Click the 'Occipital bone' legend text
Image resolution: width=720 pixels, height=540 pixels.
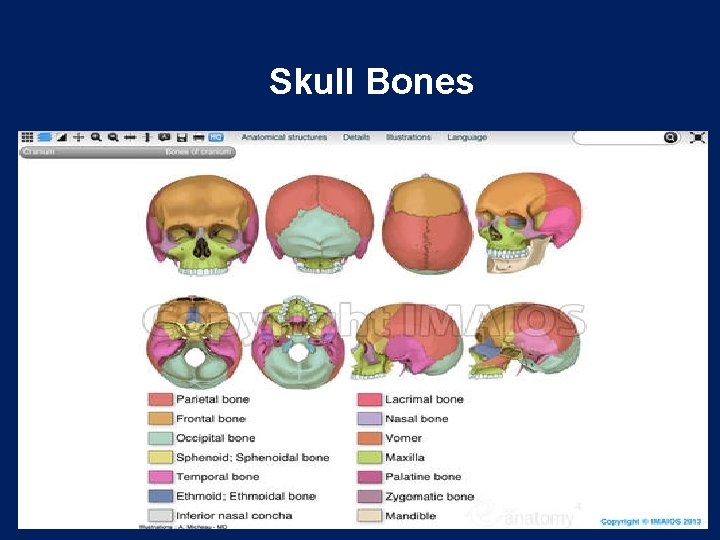(216, 438)
